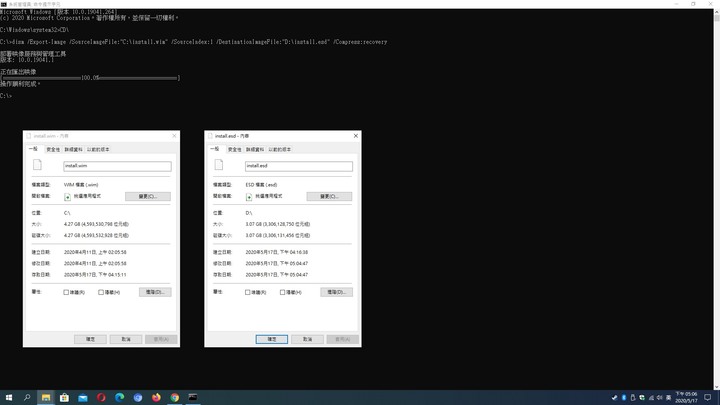Close the install.wim properties dialog
This screenshot has height=405, width=720.
click(174, 136)
